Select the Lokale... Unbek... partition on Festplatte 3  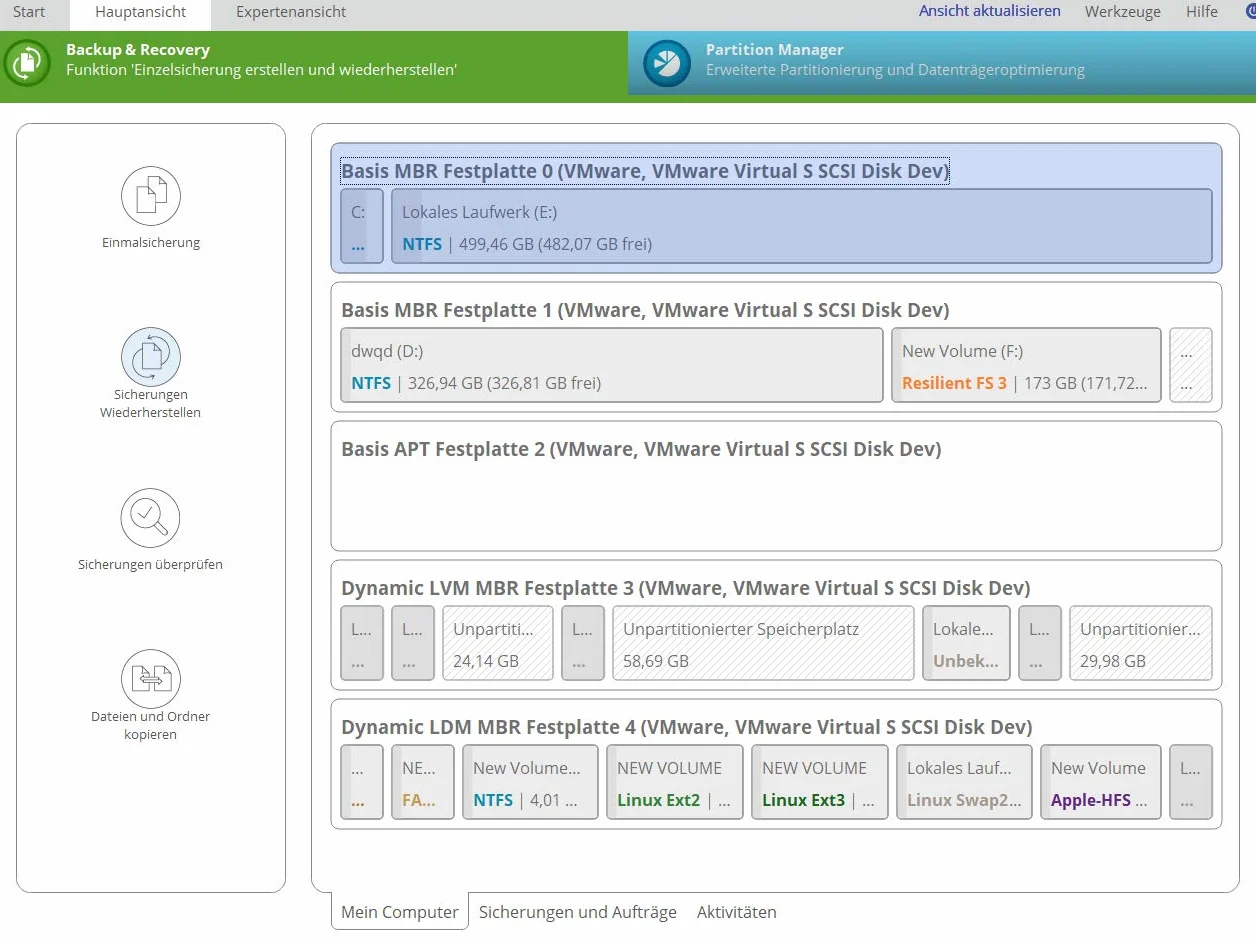click(x=966, y=643)
